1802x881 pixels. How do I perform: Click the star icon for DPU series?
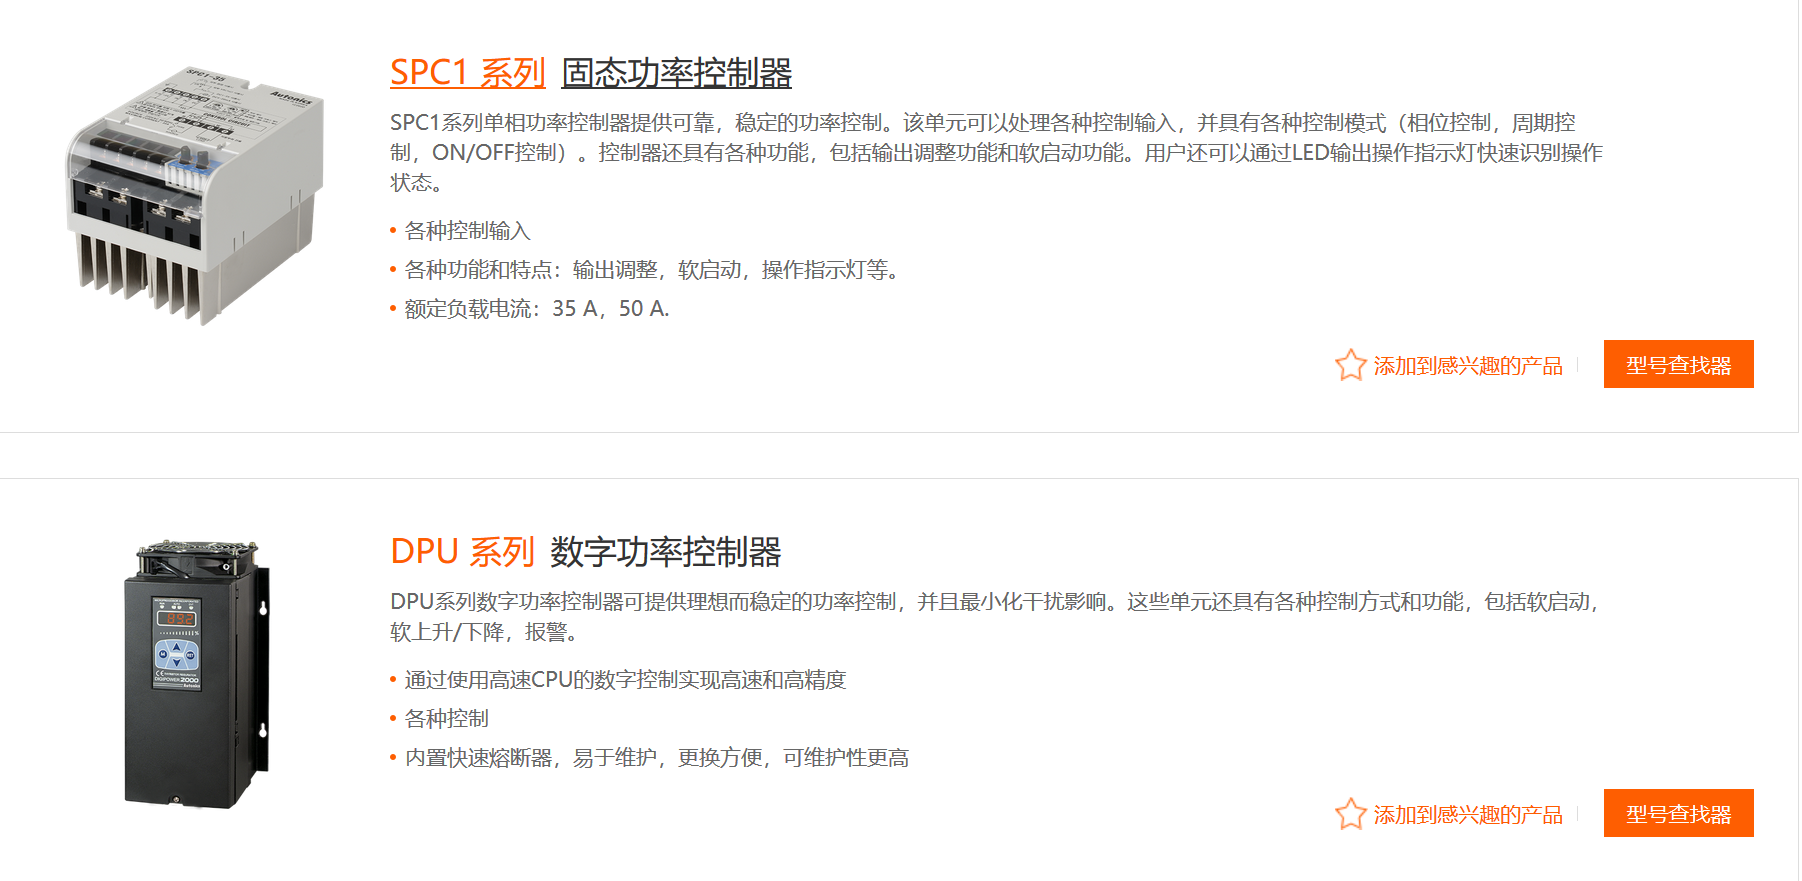[1350, 814]
